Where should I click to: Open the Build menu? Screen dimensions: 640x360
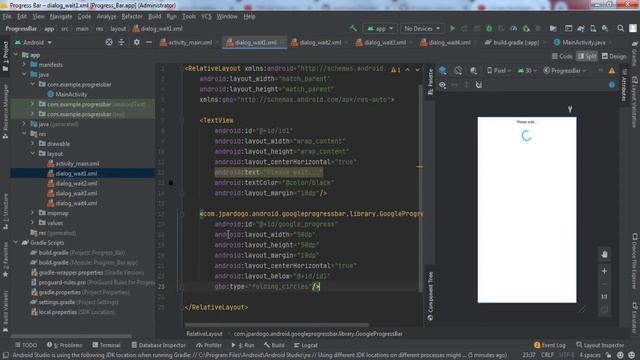[x=154, y=17]
